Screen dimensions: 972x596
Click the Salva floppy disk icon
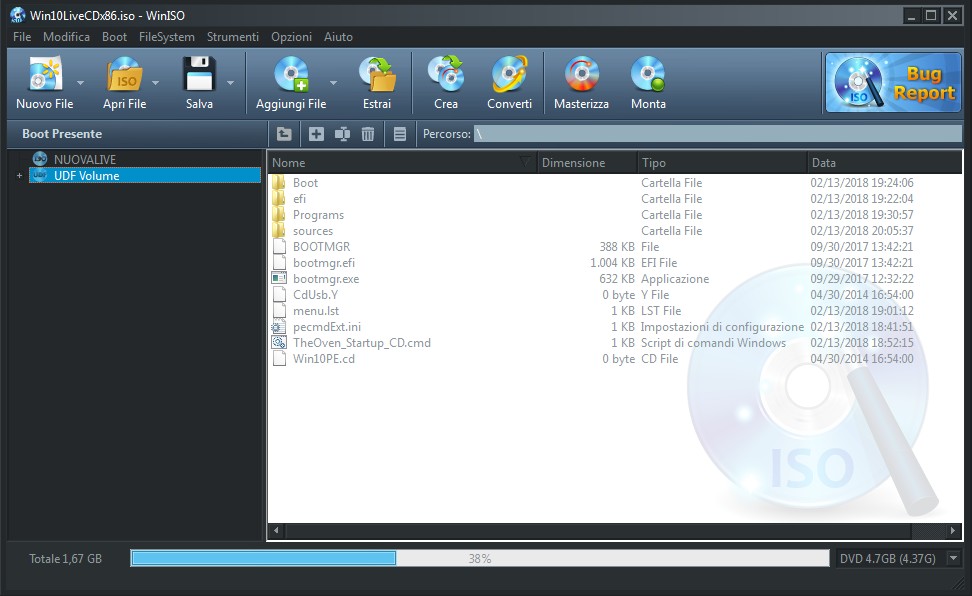point(199,74)
